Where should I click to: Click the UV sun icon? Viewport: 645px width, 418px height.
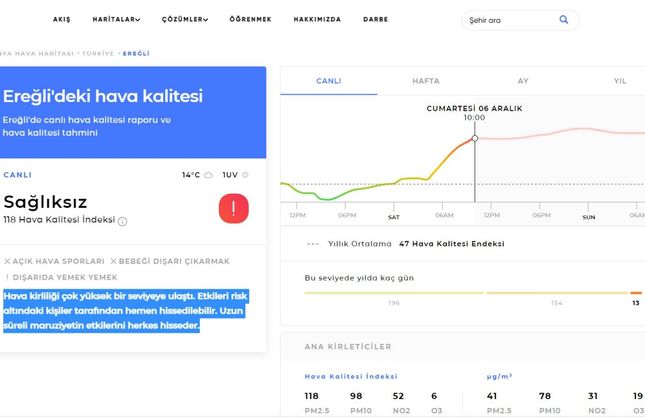245,175
